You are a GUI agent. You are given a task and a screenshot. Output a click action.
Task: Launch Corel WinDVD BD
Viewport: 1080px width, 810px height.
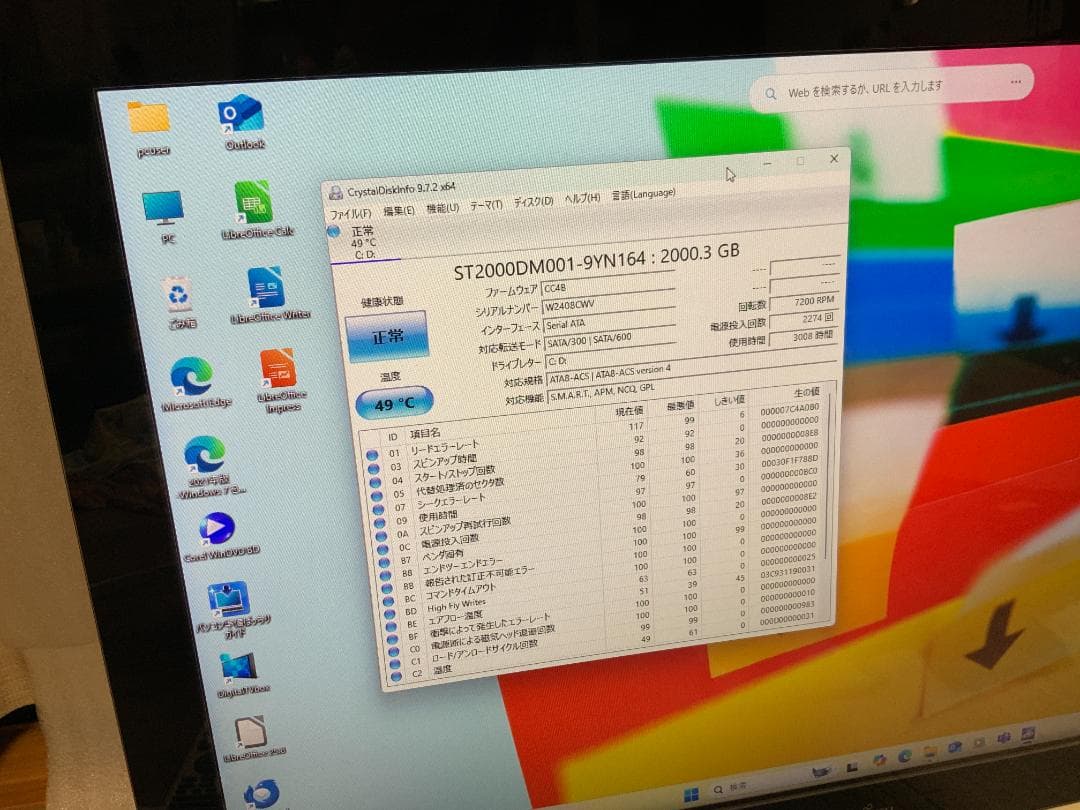point(219,527)
